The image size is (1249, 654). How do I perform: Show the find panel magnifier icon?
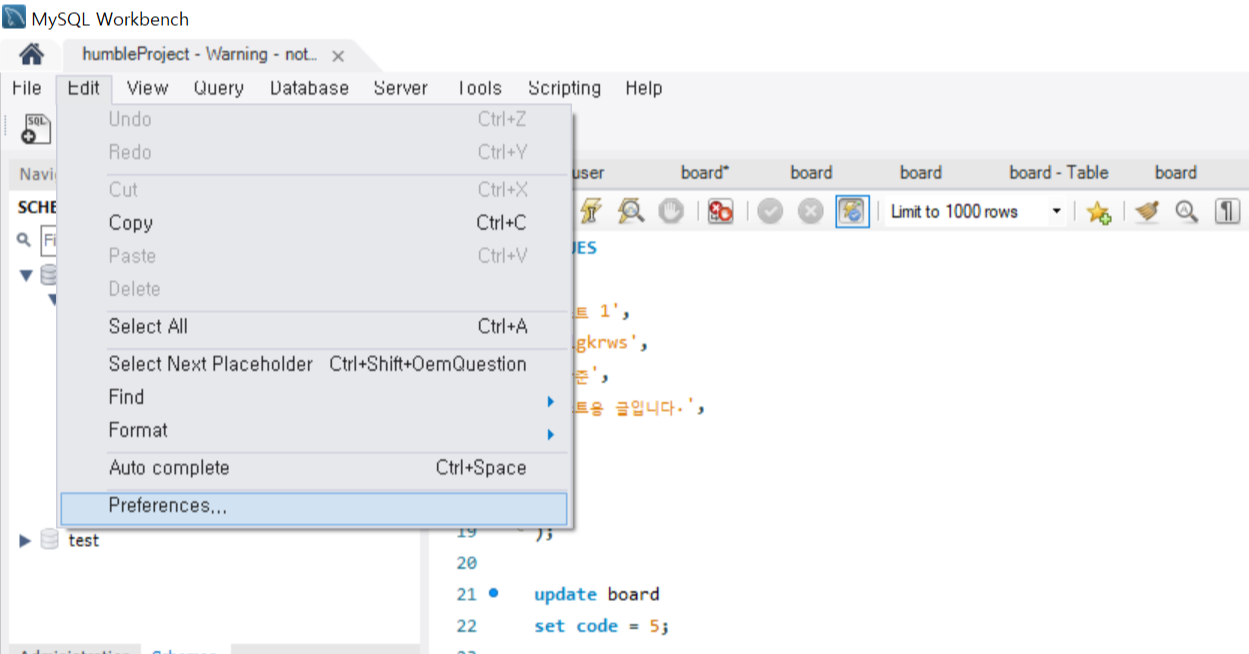point(1186,211)
